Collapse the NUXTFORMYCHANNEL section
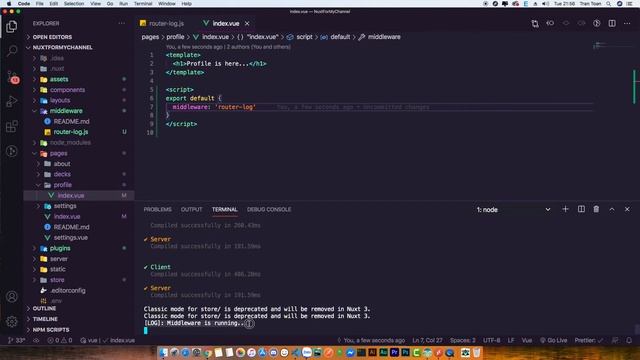 [62, 47]
